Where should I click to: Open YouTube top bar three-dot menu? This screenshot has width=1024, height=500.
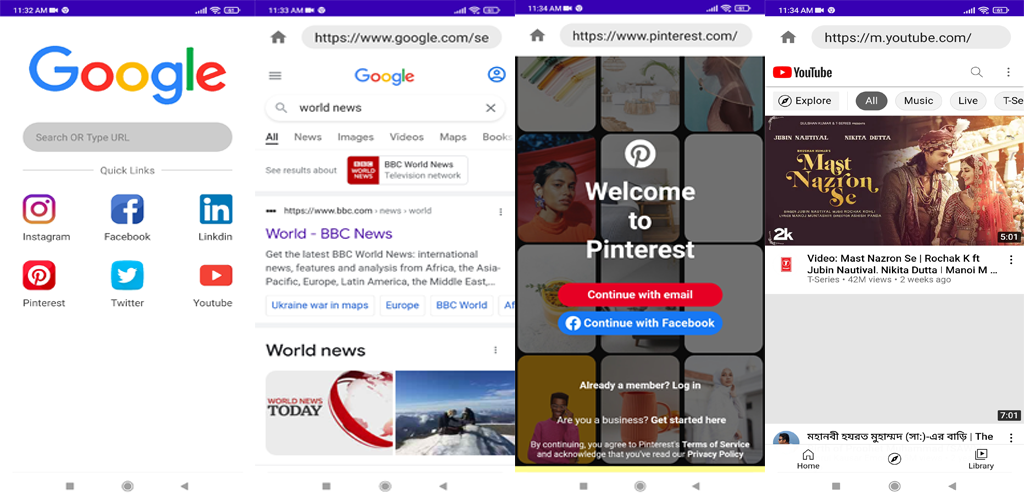click(1008, 72)
